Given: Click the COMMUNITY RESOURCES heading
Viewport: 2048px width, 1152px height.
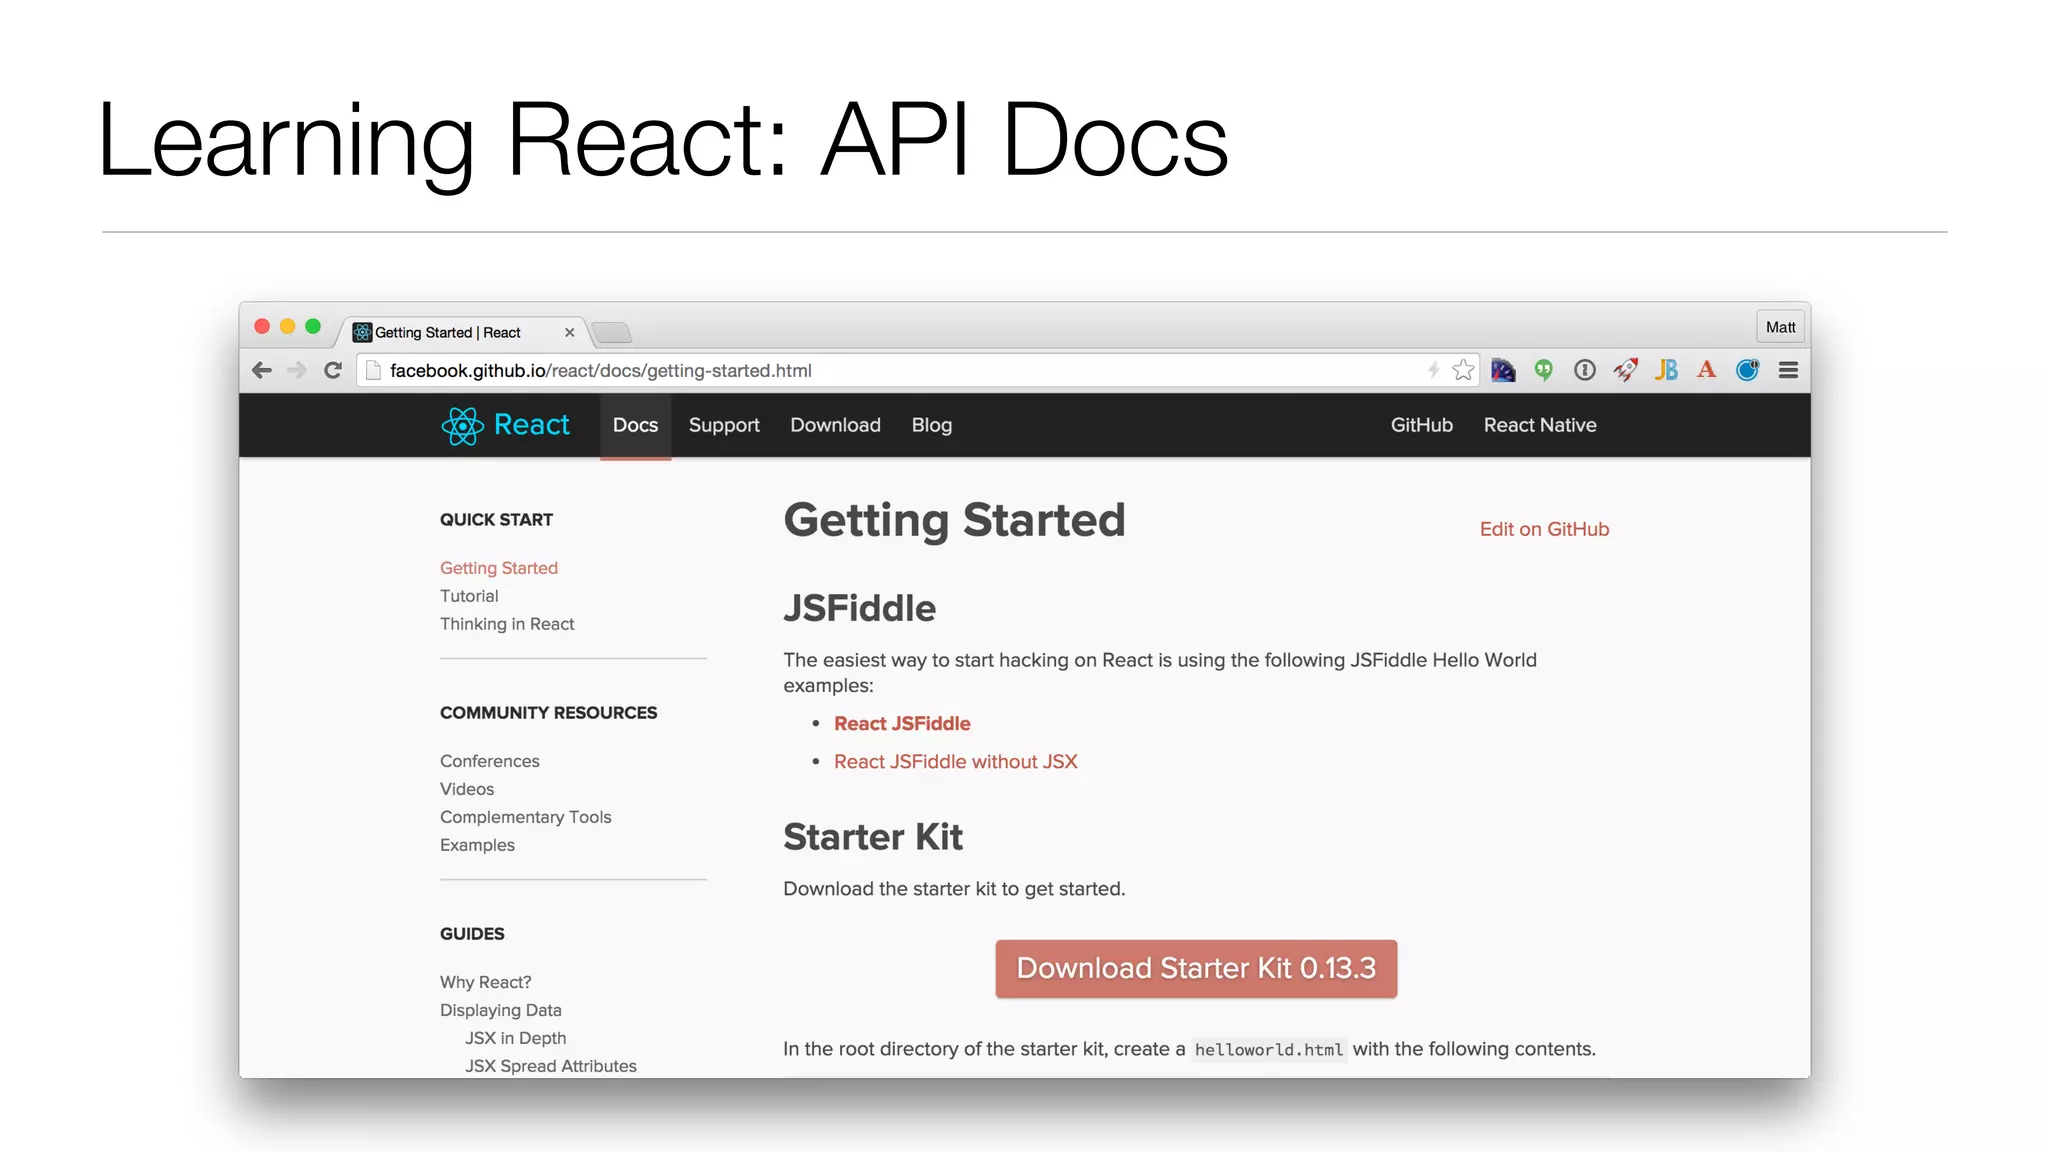Looking at the screenshot, I should [549, 713].
